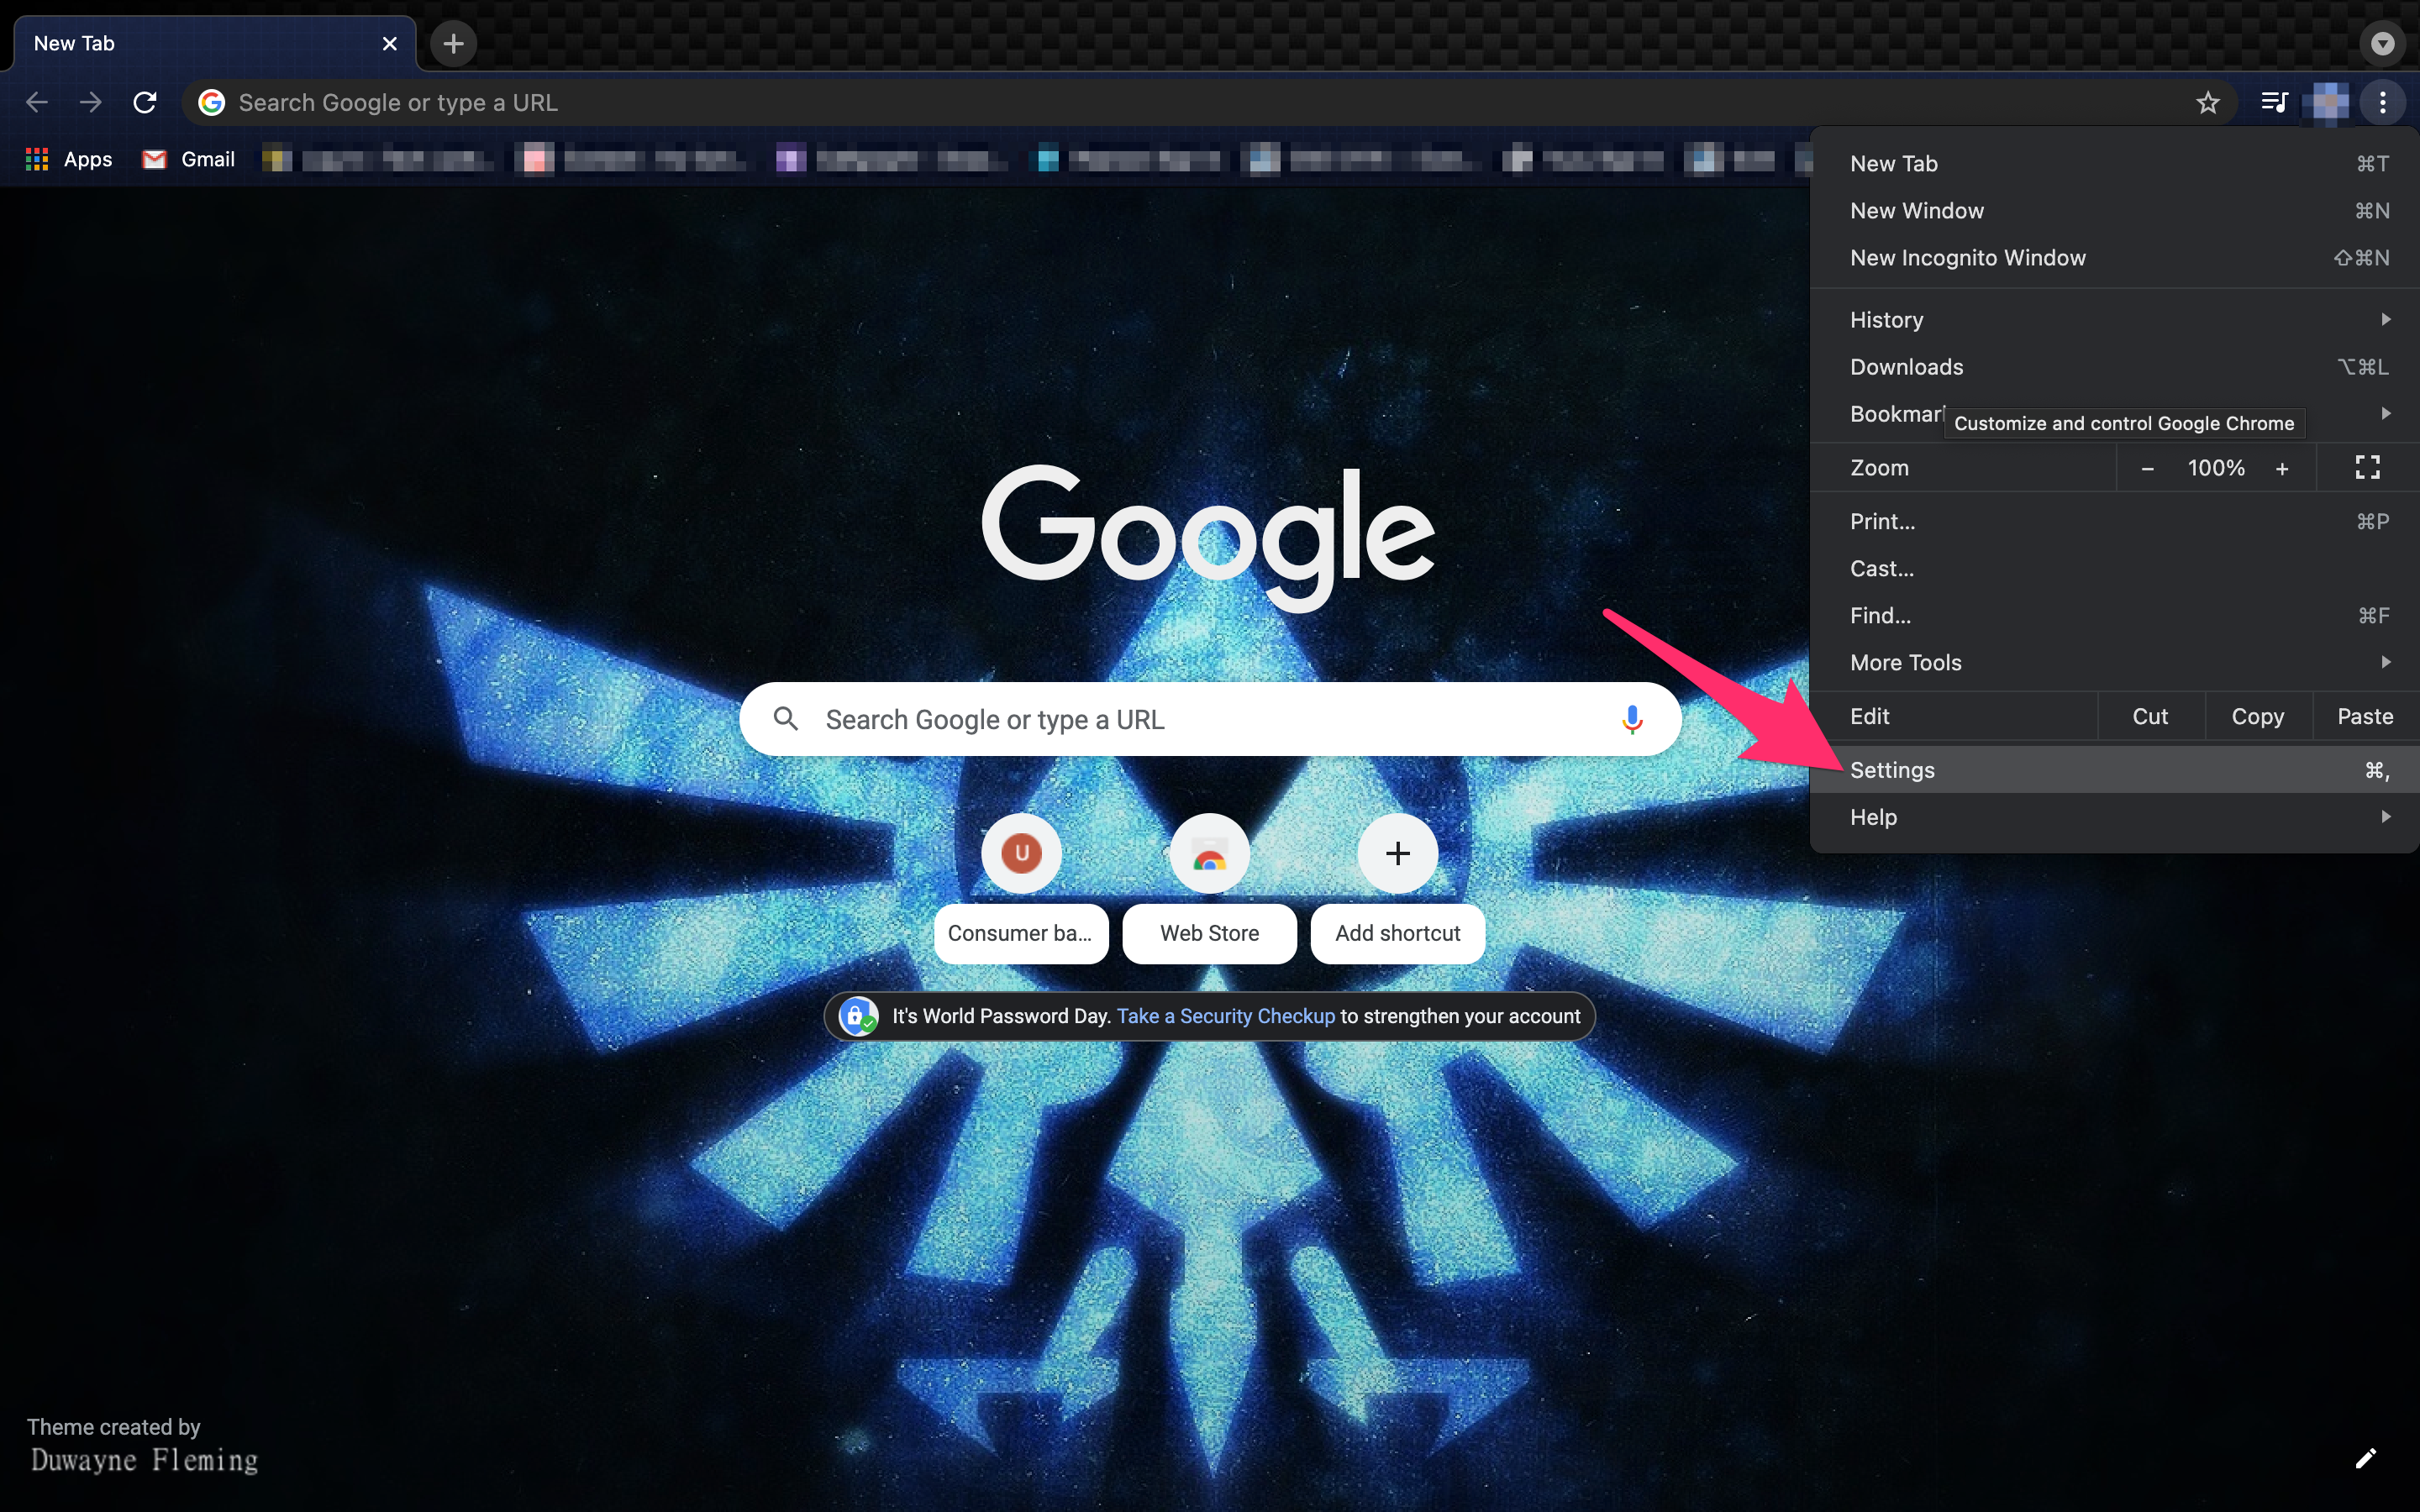This screenshot has height=1512, width=2420.
Task: Select New Window from the menu
Action: 2114,210
